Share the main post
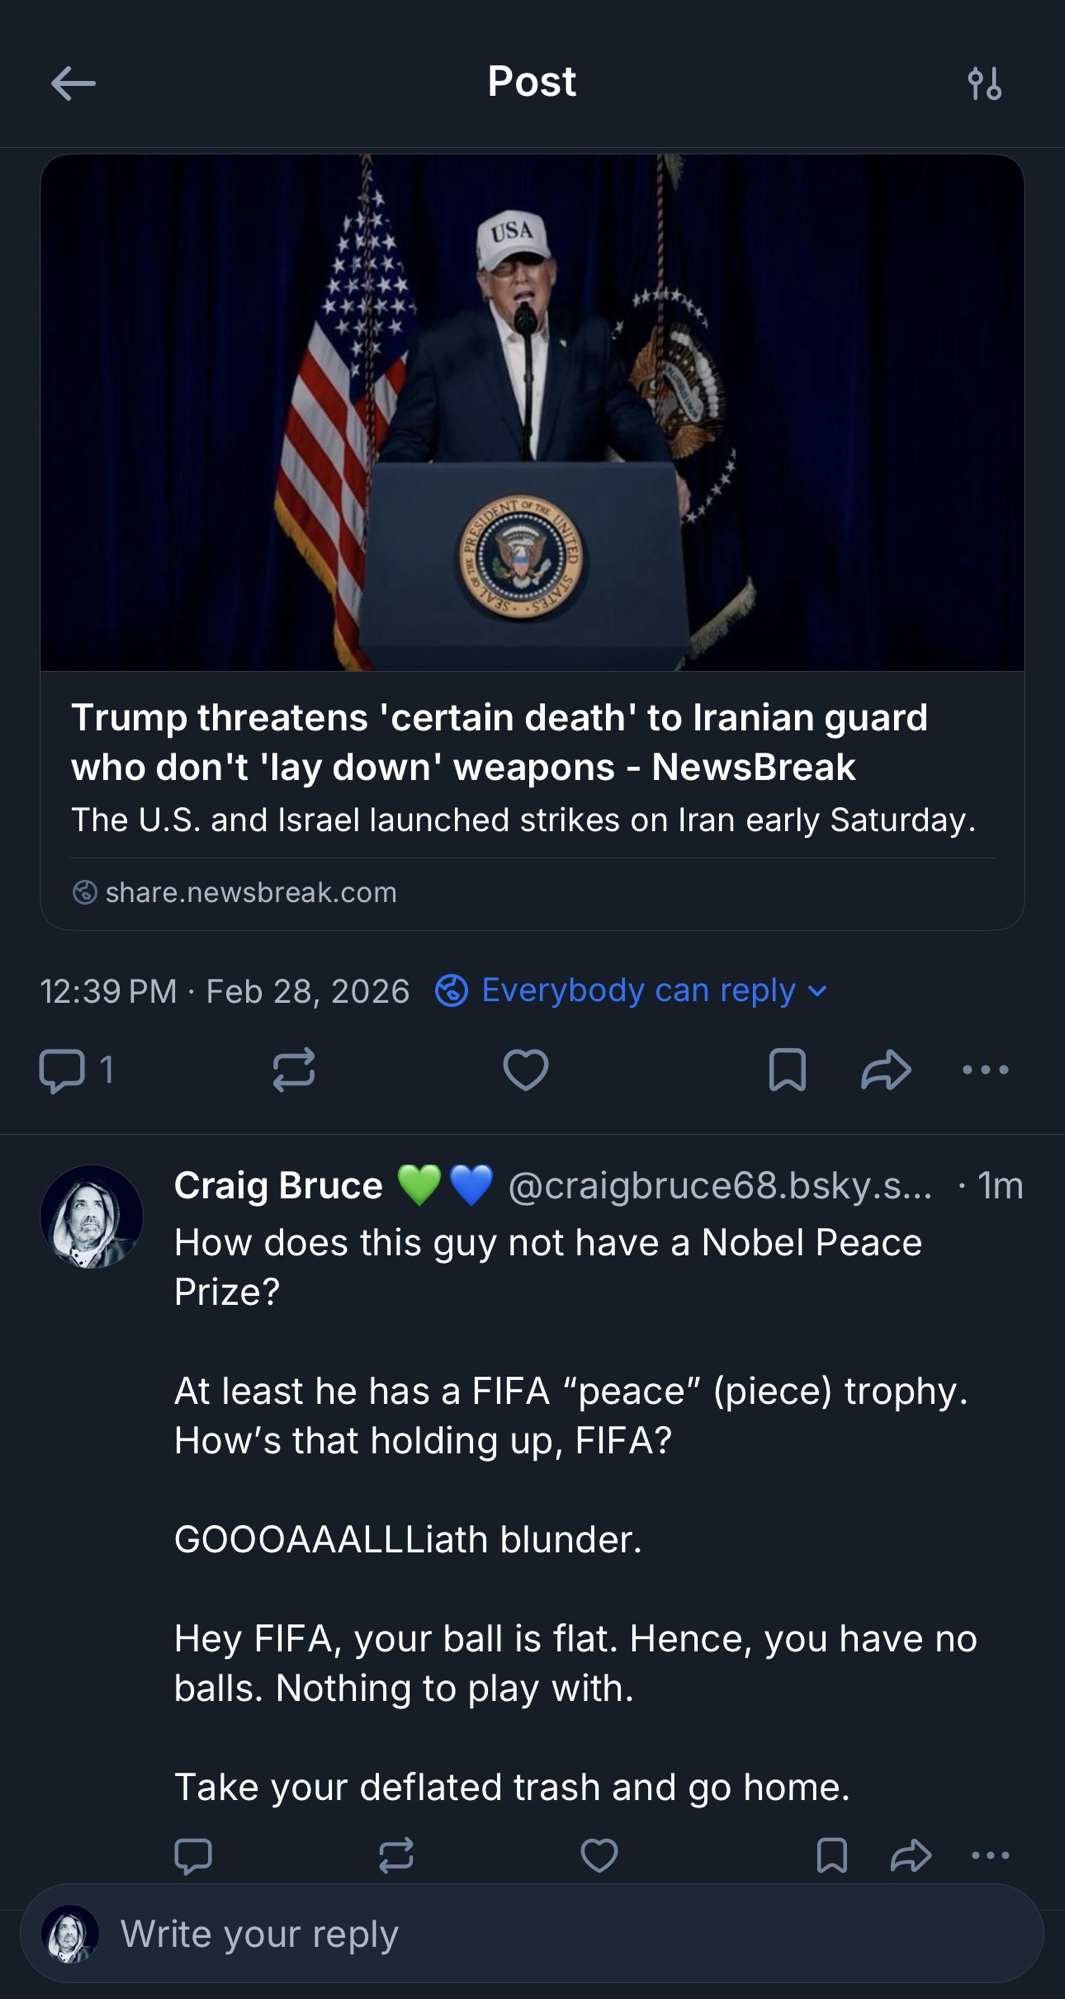Viewport: 1065px width, 1999px height. pyautogui.click(x=886, y=1070)
